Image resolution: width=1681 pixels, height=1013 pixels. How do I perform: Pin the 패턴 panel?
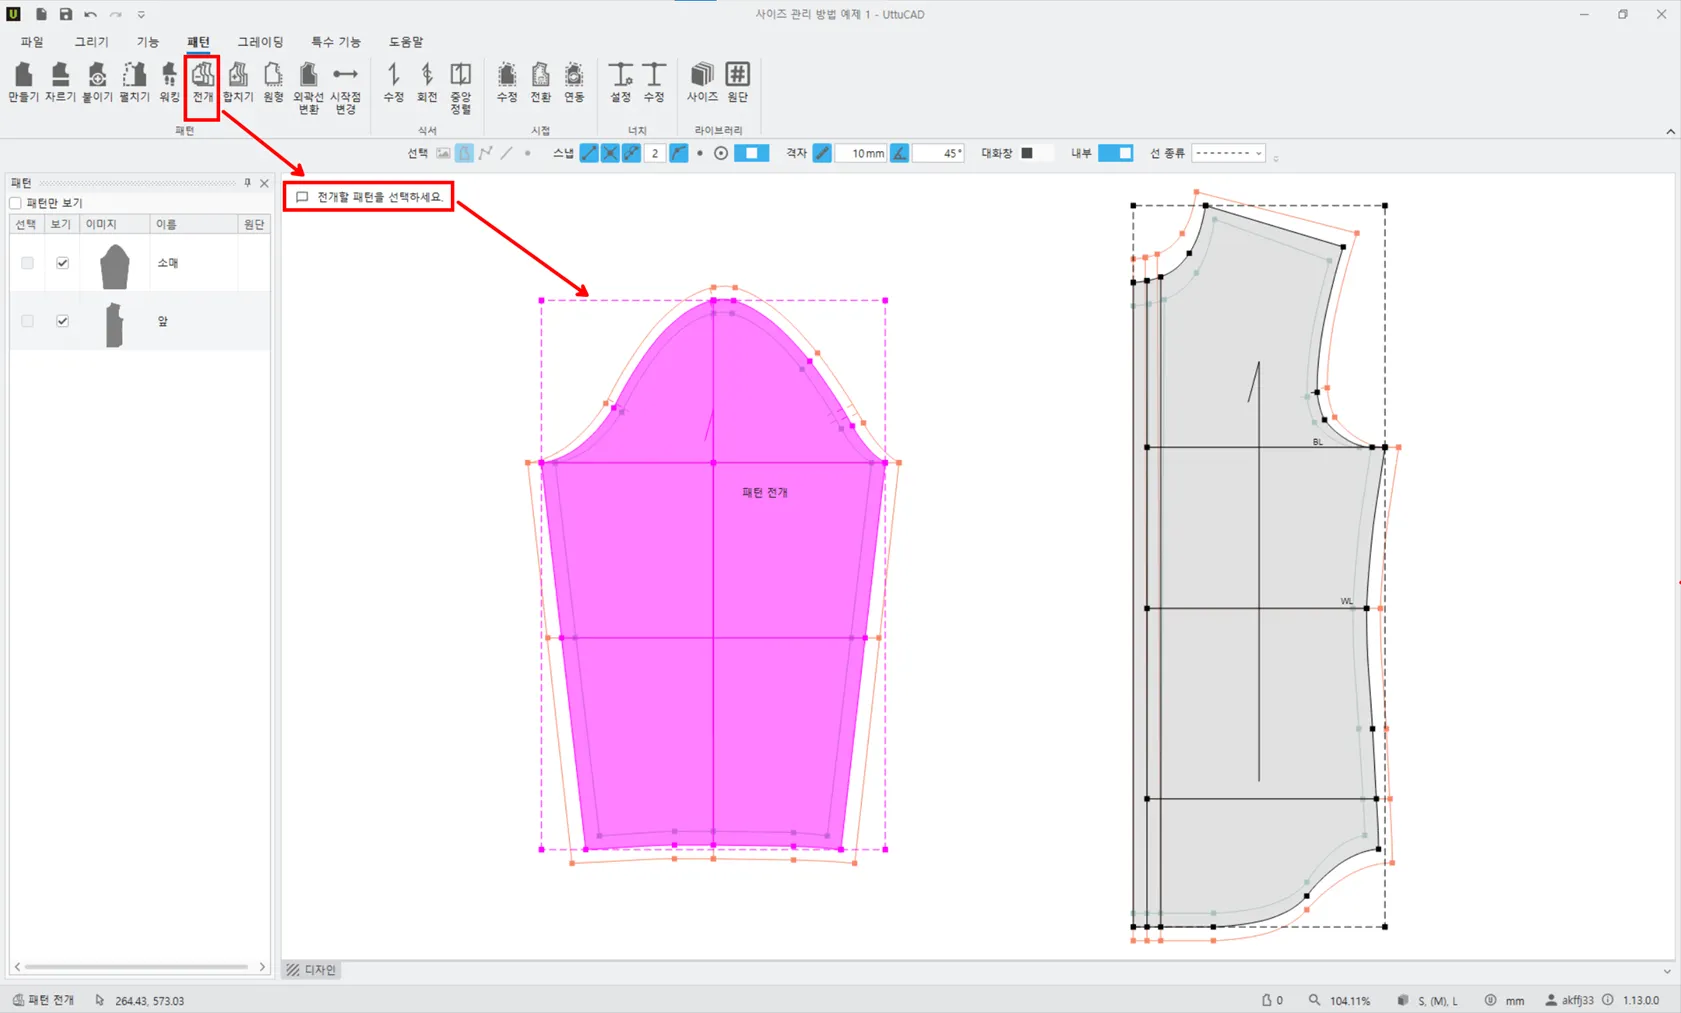pyautogui.click(x=247, y=183)
